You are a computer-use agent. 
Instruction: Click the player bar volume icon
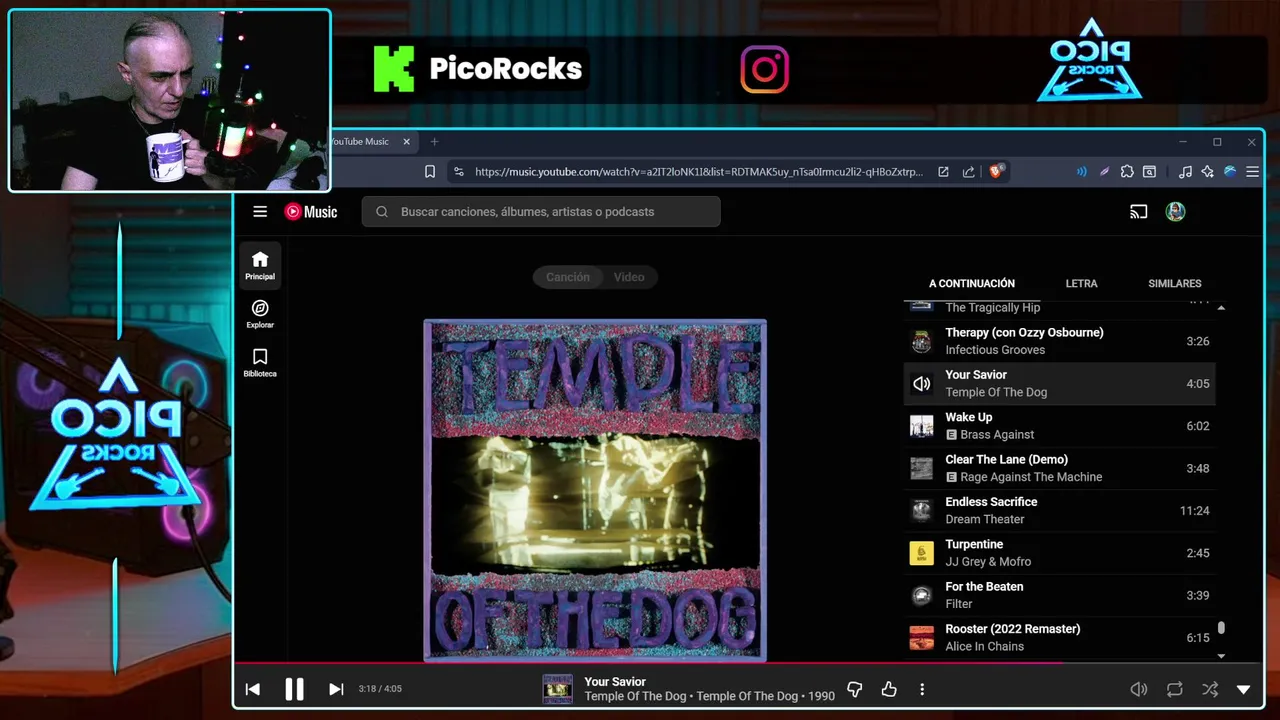(1138, 689)
